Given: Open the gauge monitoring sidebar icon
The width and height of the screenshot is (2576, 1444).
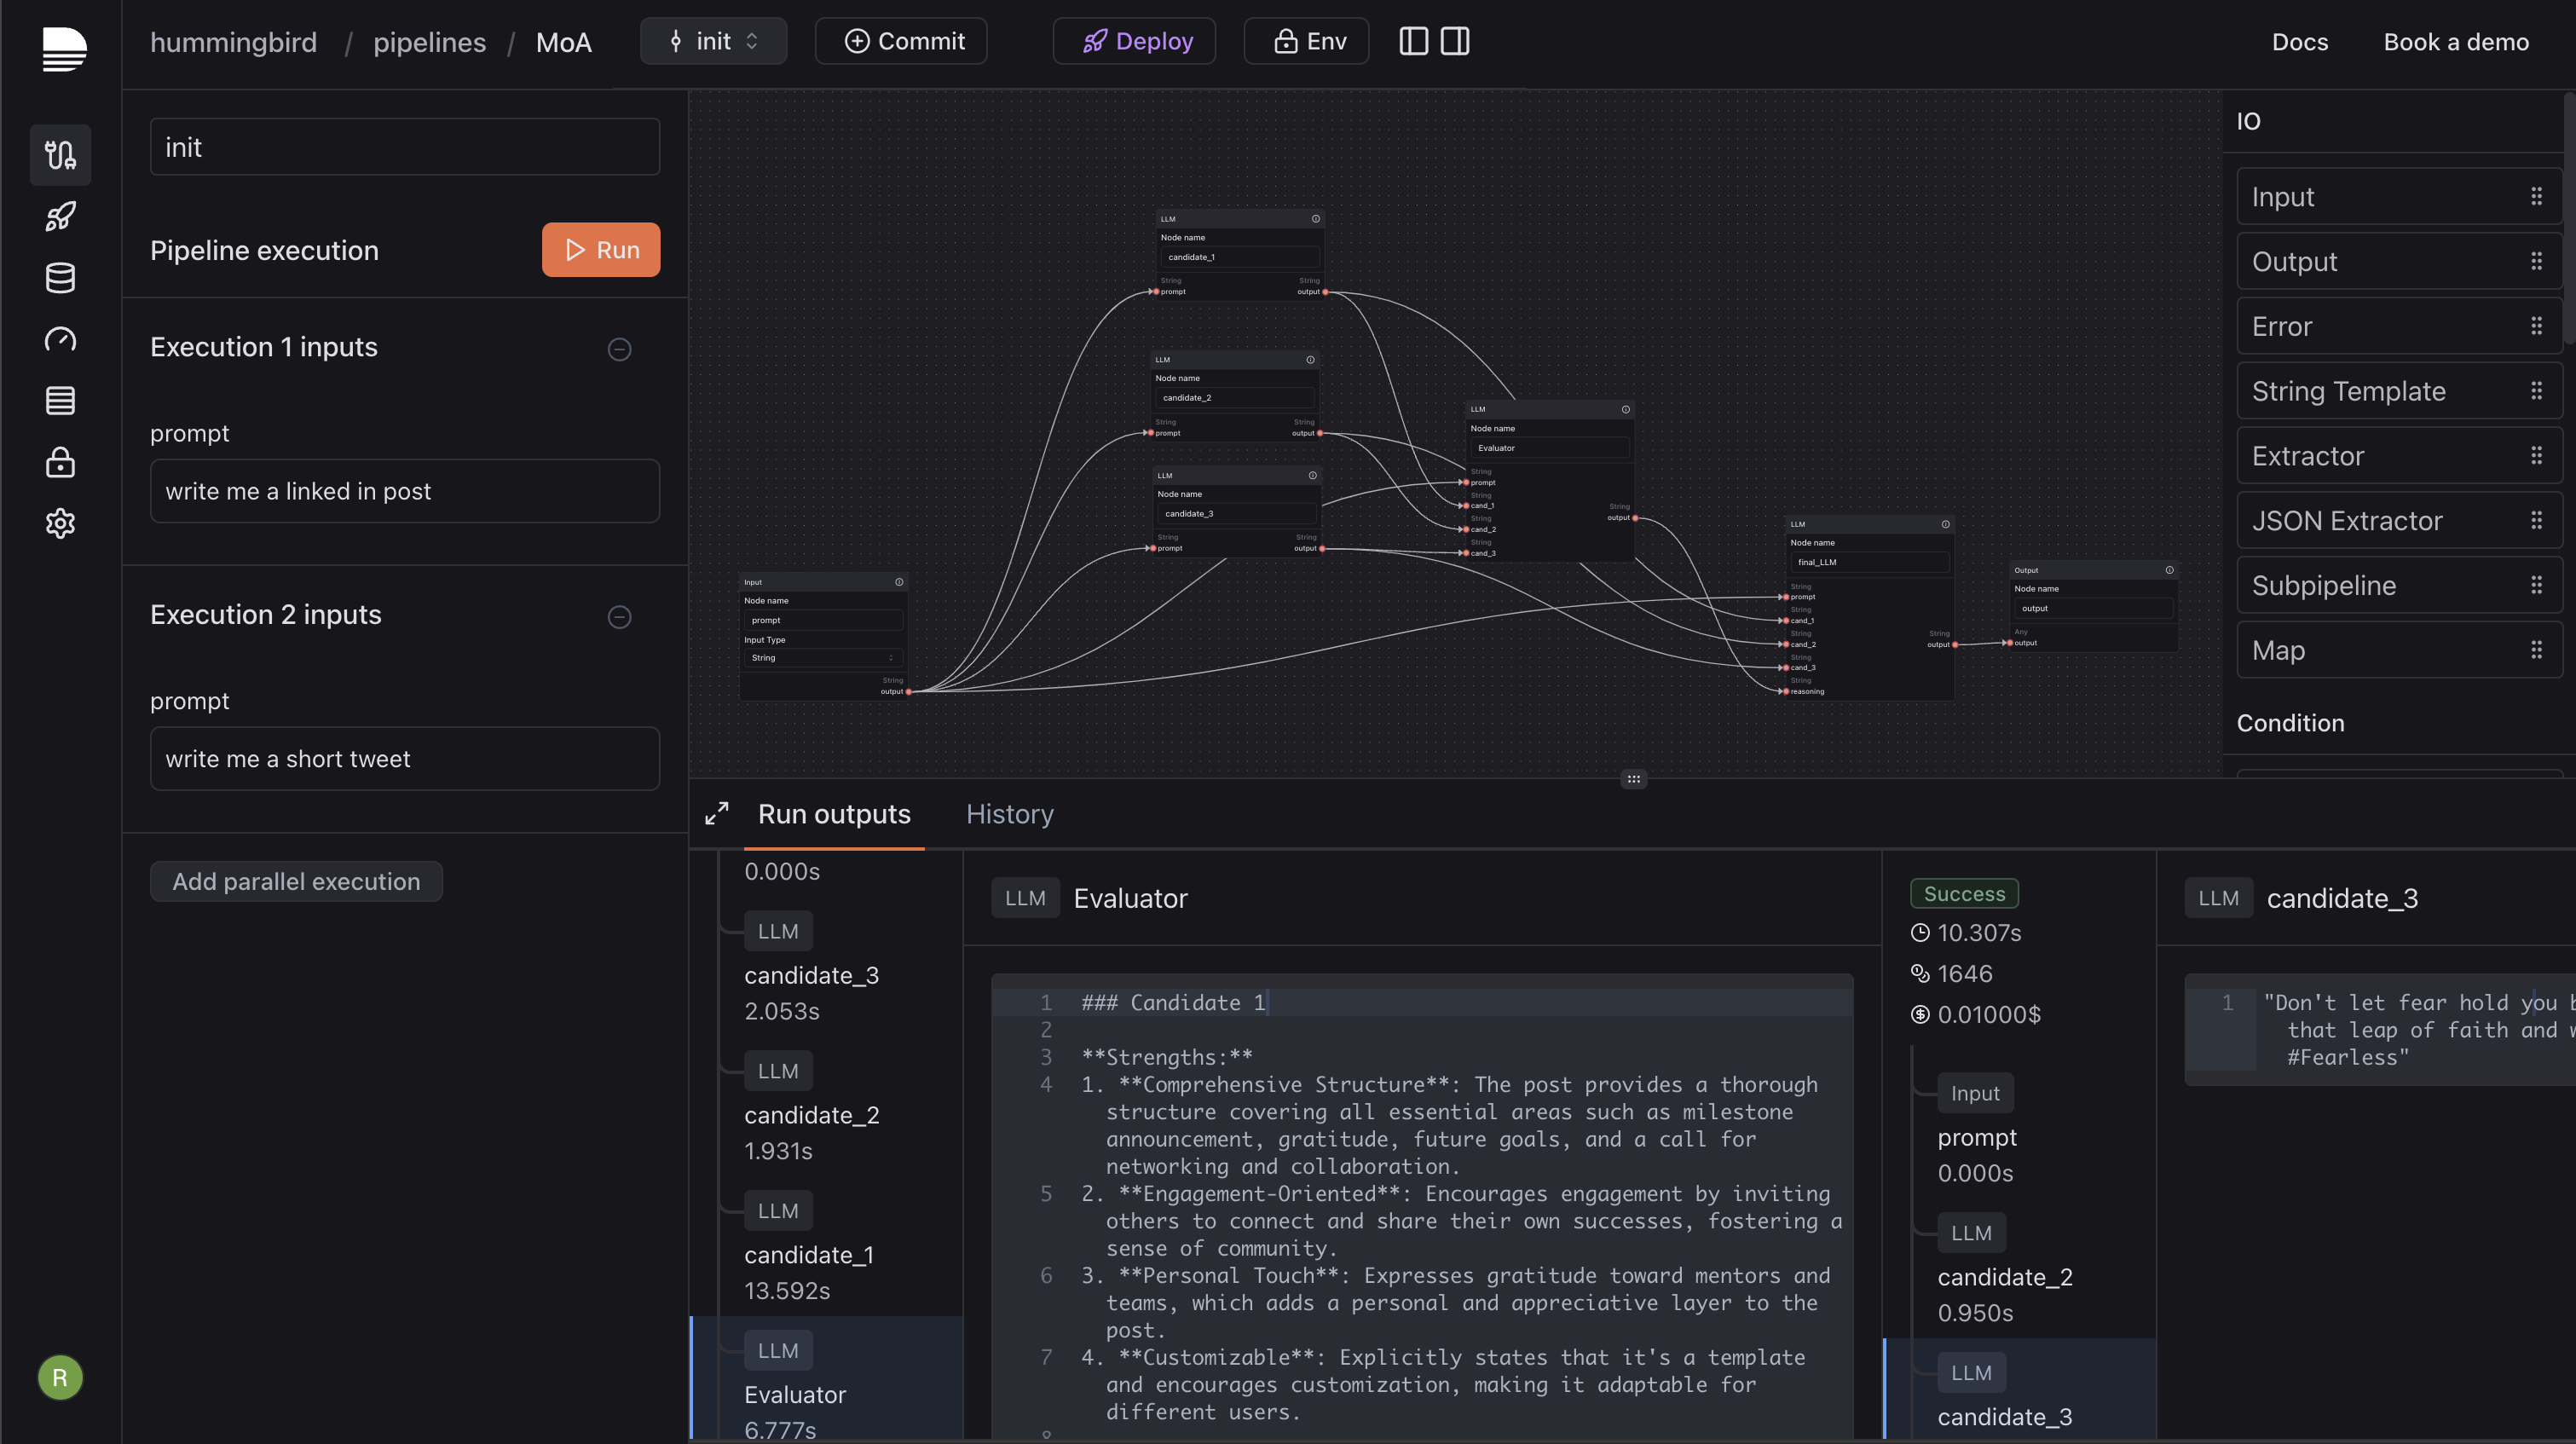Looking at the screenshot, I should [60, 339].
